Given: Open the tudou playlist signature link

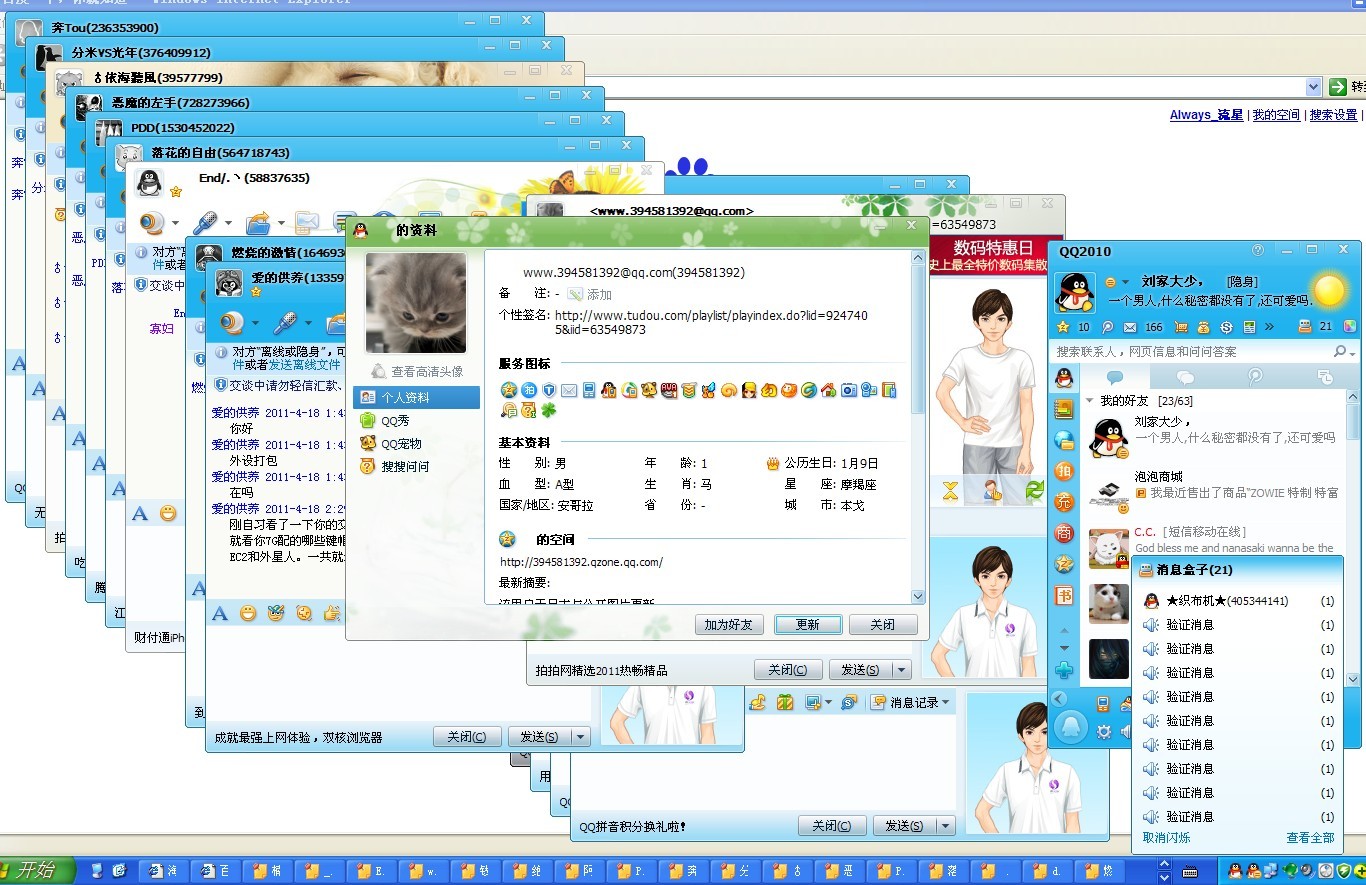Looking at the screenshot, I should tap(711, 322).
